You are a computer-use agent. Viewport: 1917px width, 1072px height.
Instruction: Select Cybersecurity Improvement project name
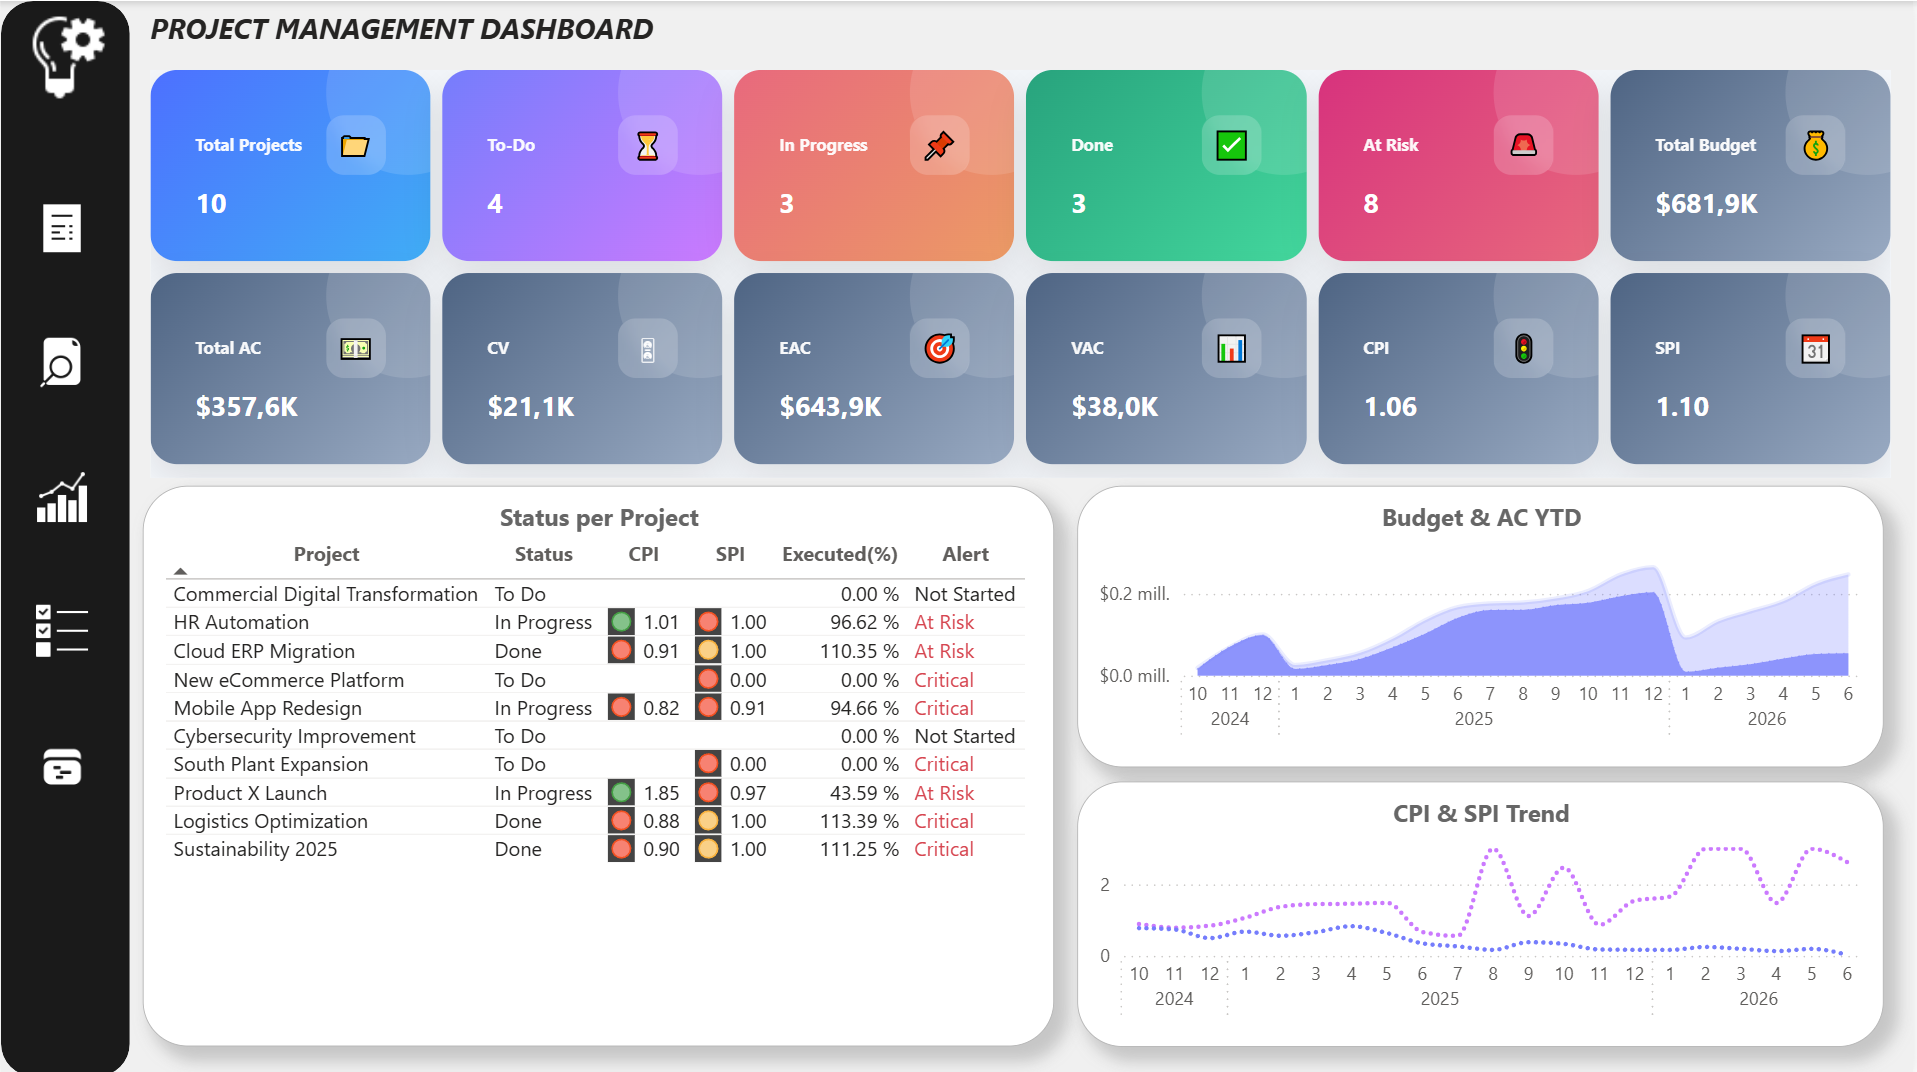pyautogui.click(x=294, y=736)
